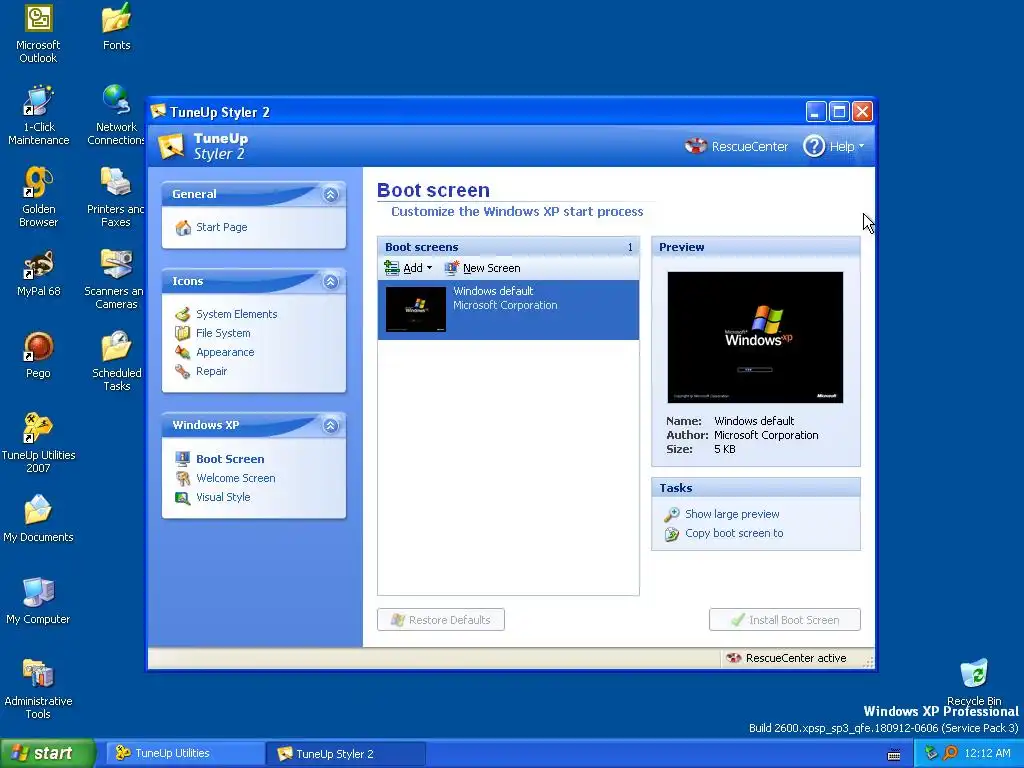Click the system tray clock
Viewport: 1024px width, 768px height.
987,754
